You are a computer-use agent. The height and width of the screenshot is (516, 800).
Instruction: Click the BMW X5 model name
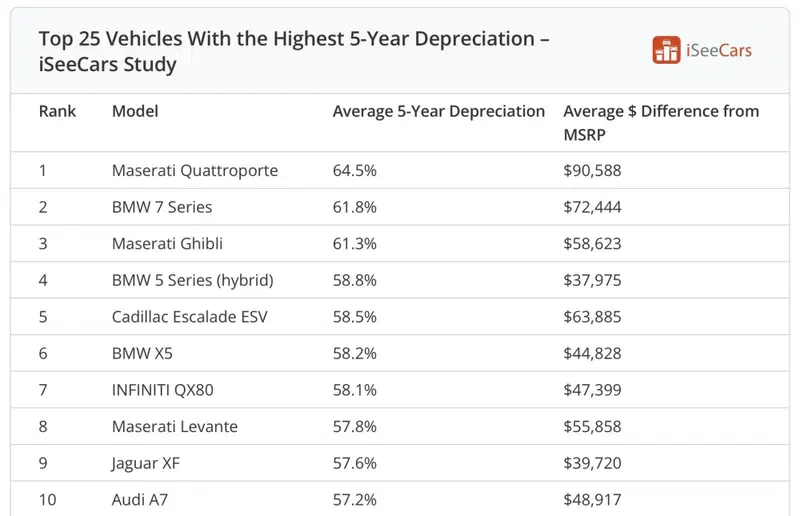coord(142,353)
